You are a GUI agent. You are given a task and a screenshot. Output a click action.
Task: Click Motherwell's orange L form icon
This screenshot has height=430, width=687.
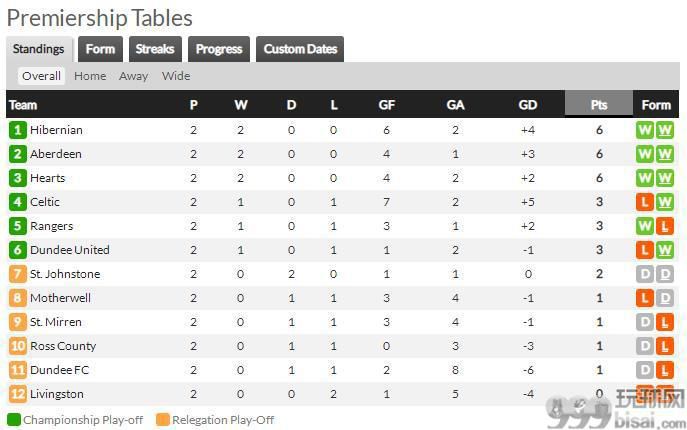pos(645,298)
